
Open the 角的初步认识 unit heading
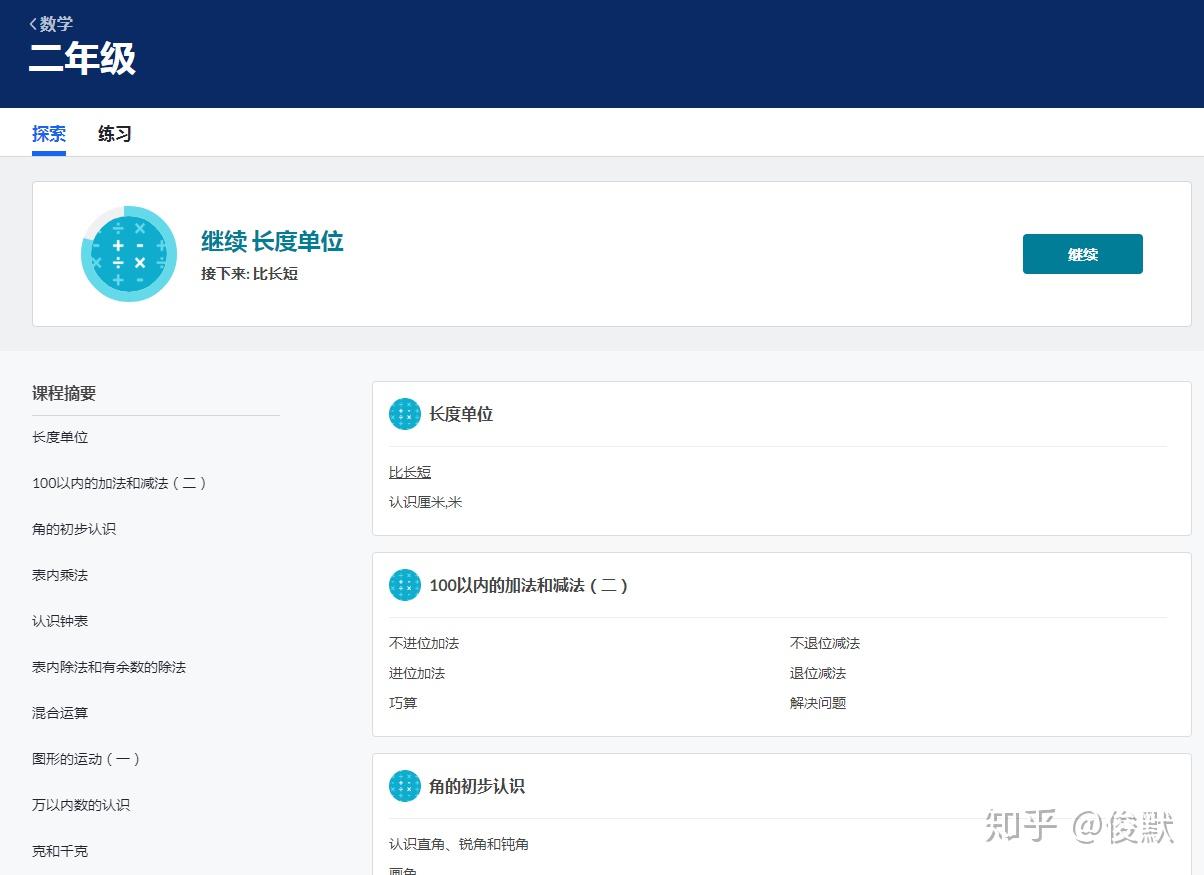(x=477, y=786)
